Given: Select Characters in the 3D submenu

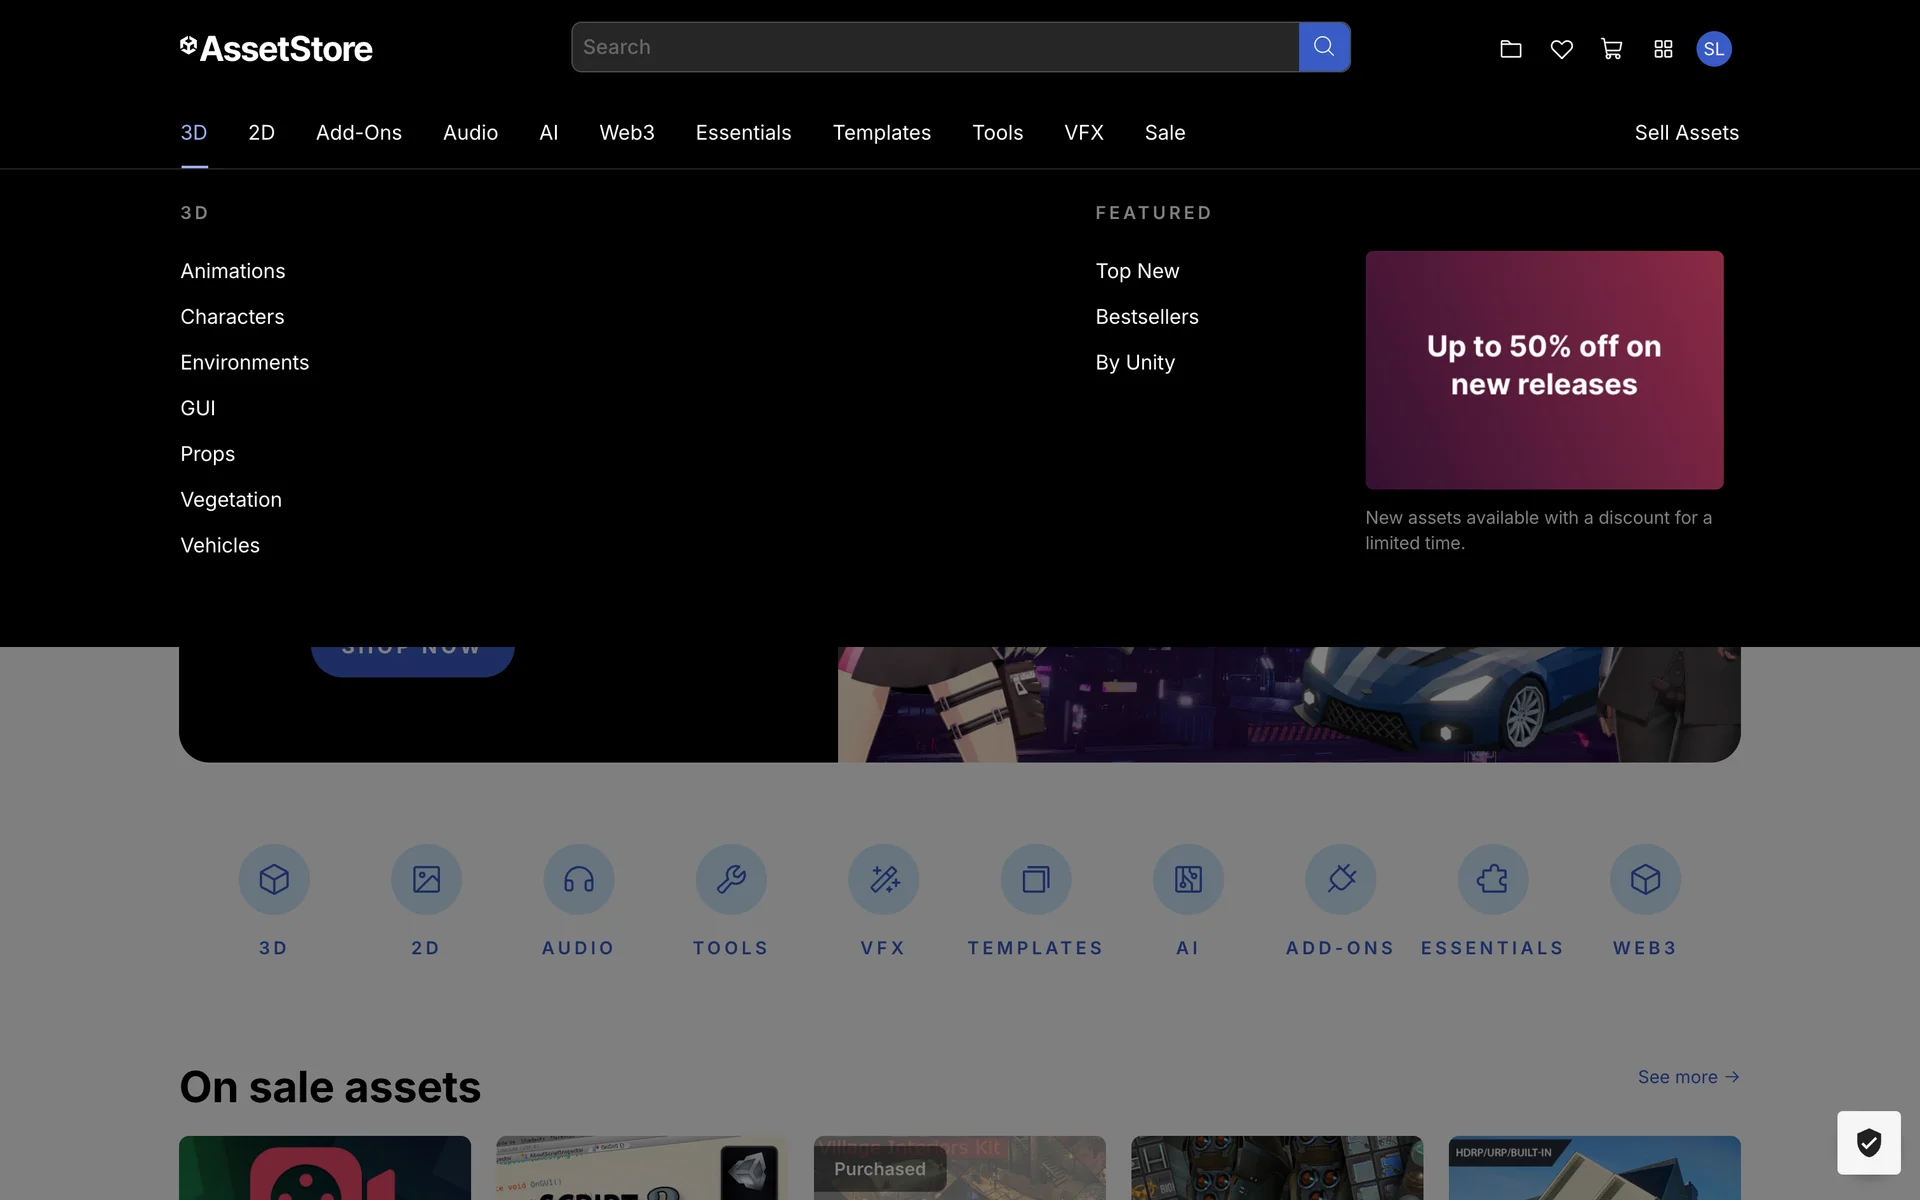Looking at the screenshot, I should click(232, 317).
